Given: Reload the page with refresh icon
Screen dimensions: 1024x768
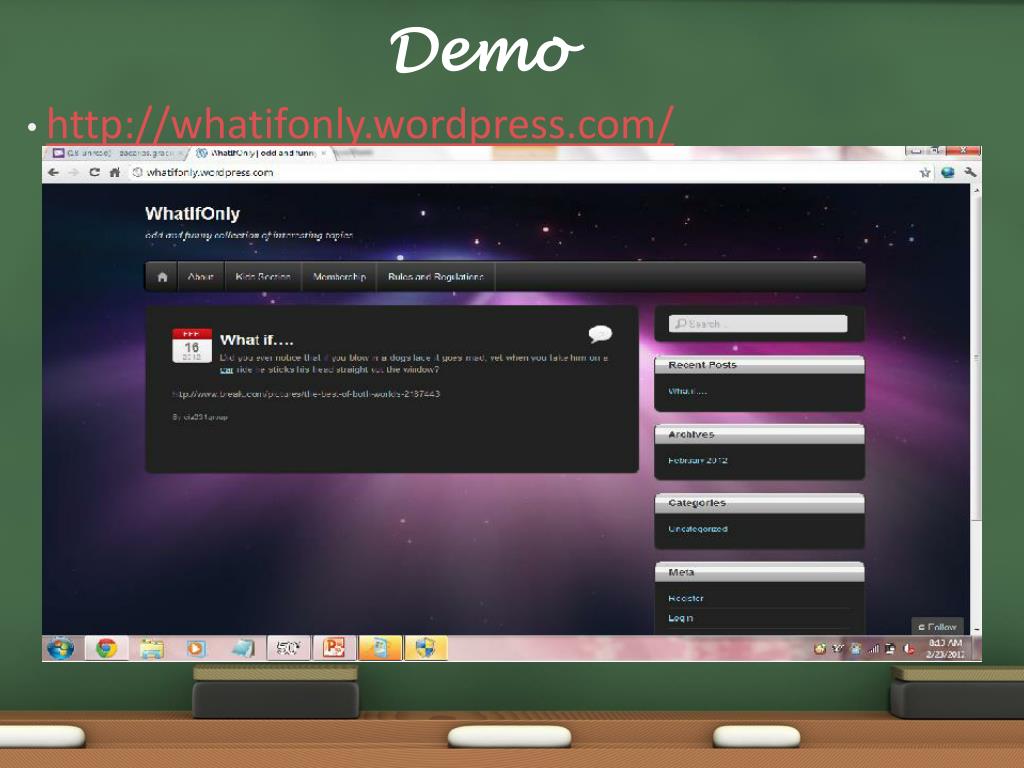Looking at the screenshot, I should click(95, 172).
